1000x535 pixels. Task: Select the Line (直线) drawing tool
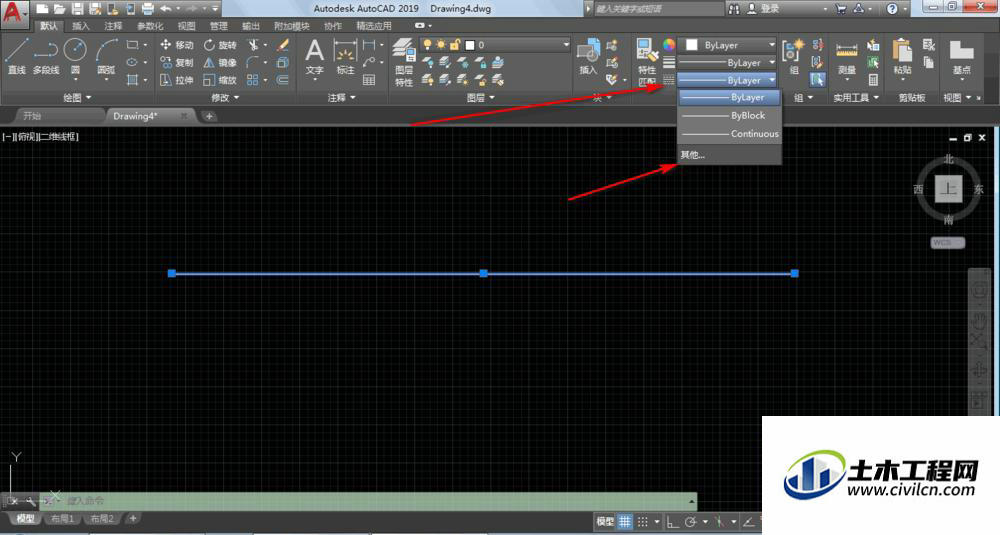point(17,56)
